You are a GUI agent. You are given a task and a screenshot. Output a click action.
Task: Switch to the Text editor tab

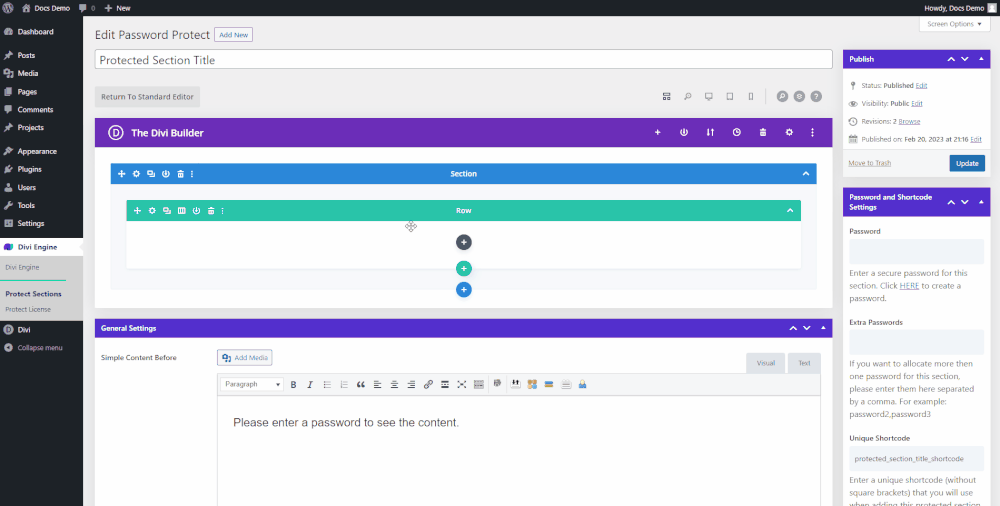[x=803, y=364]
